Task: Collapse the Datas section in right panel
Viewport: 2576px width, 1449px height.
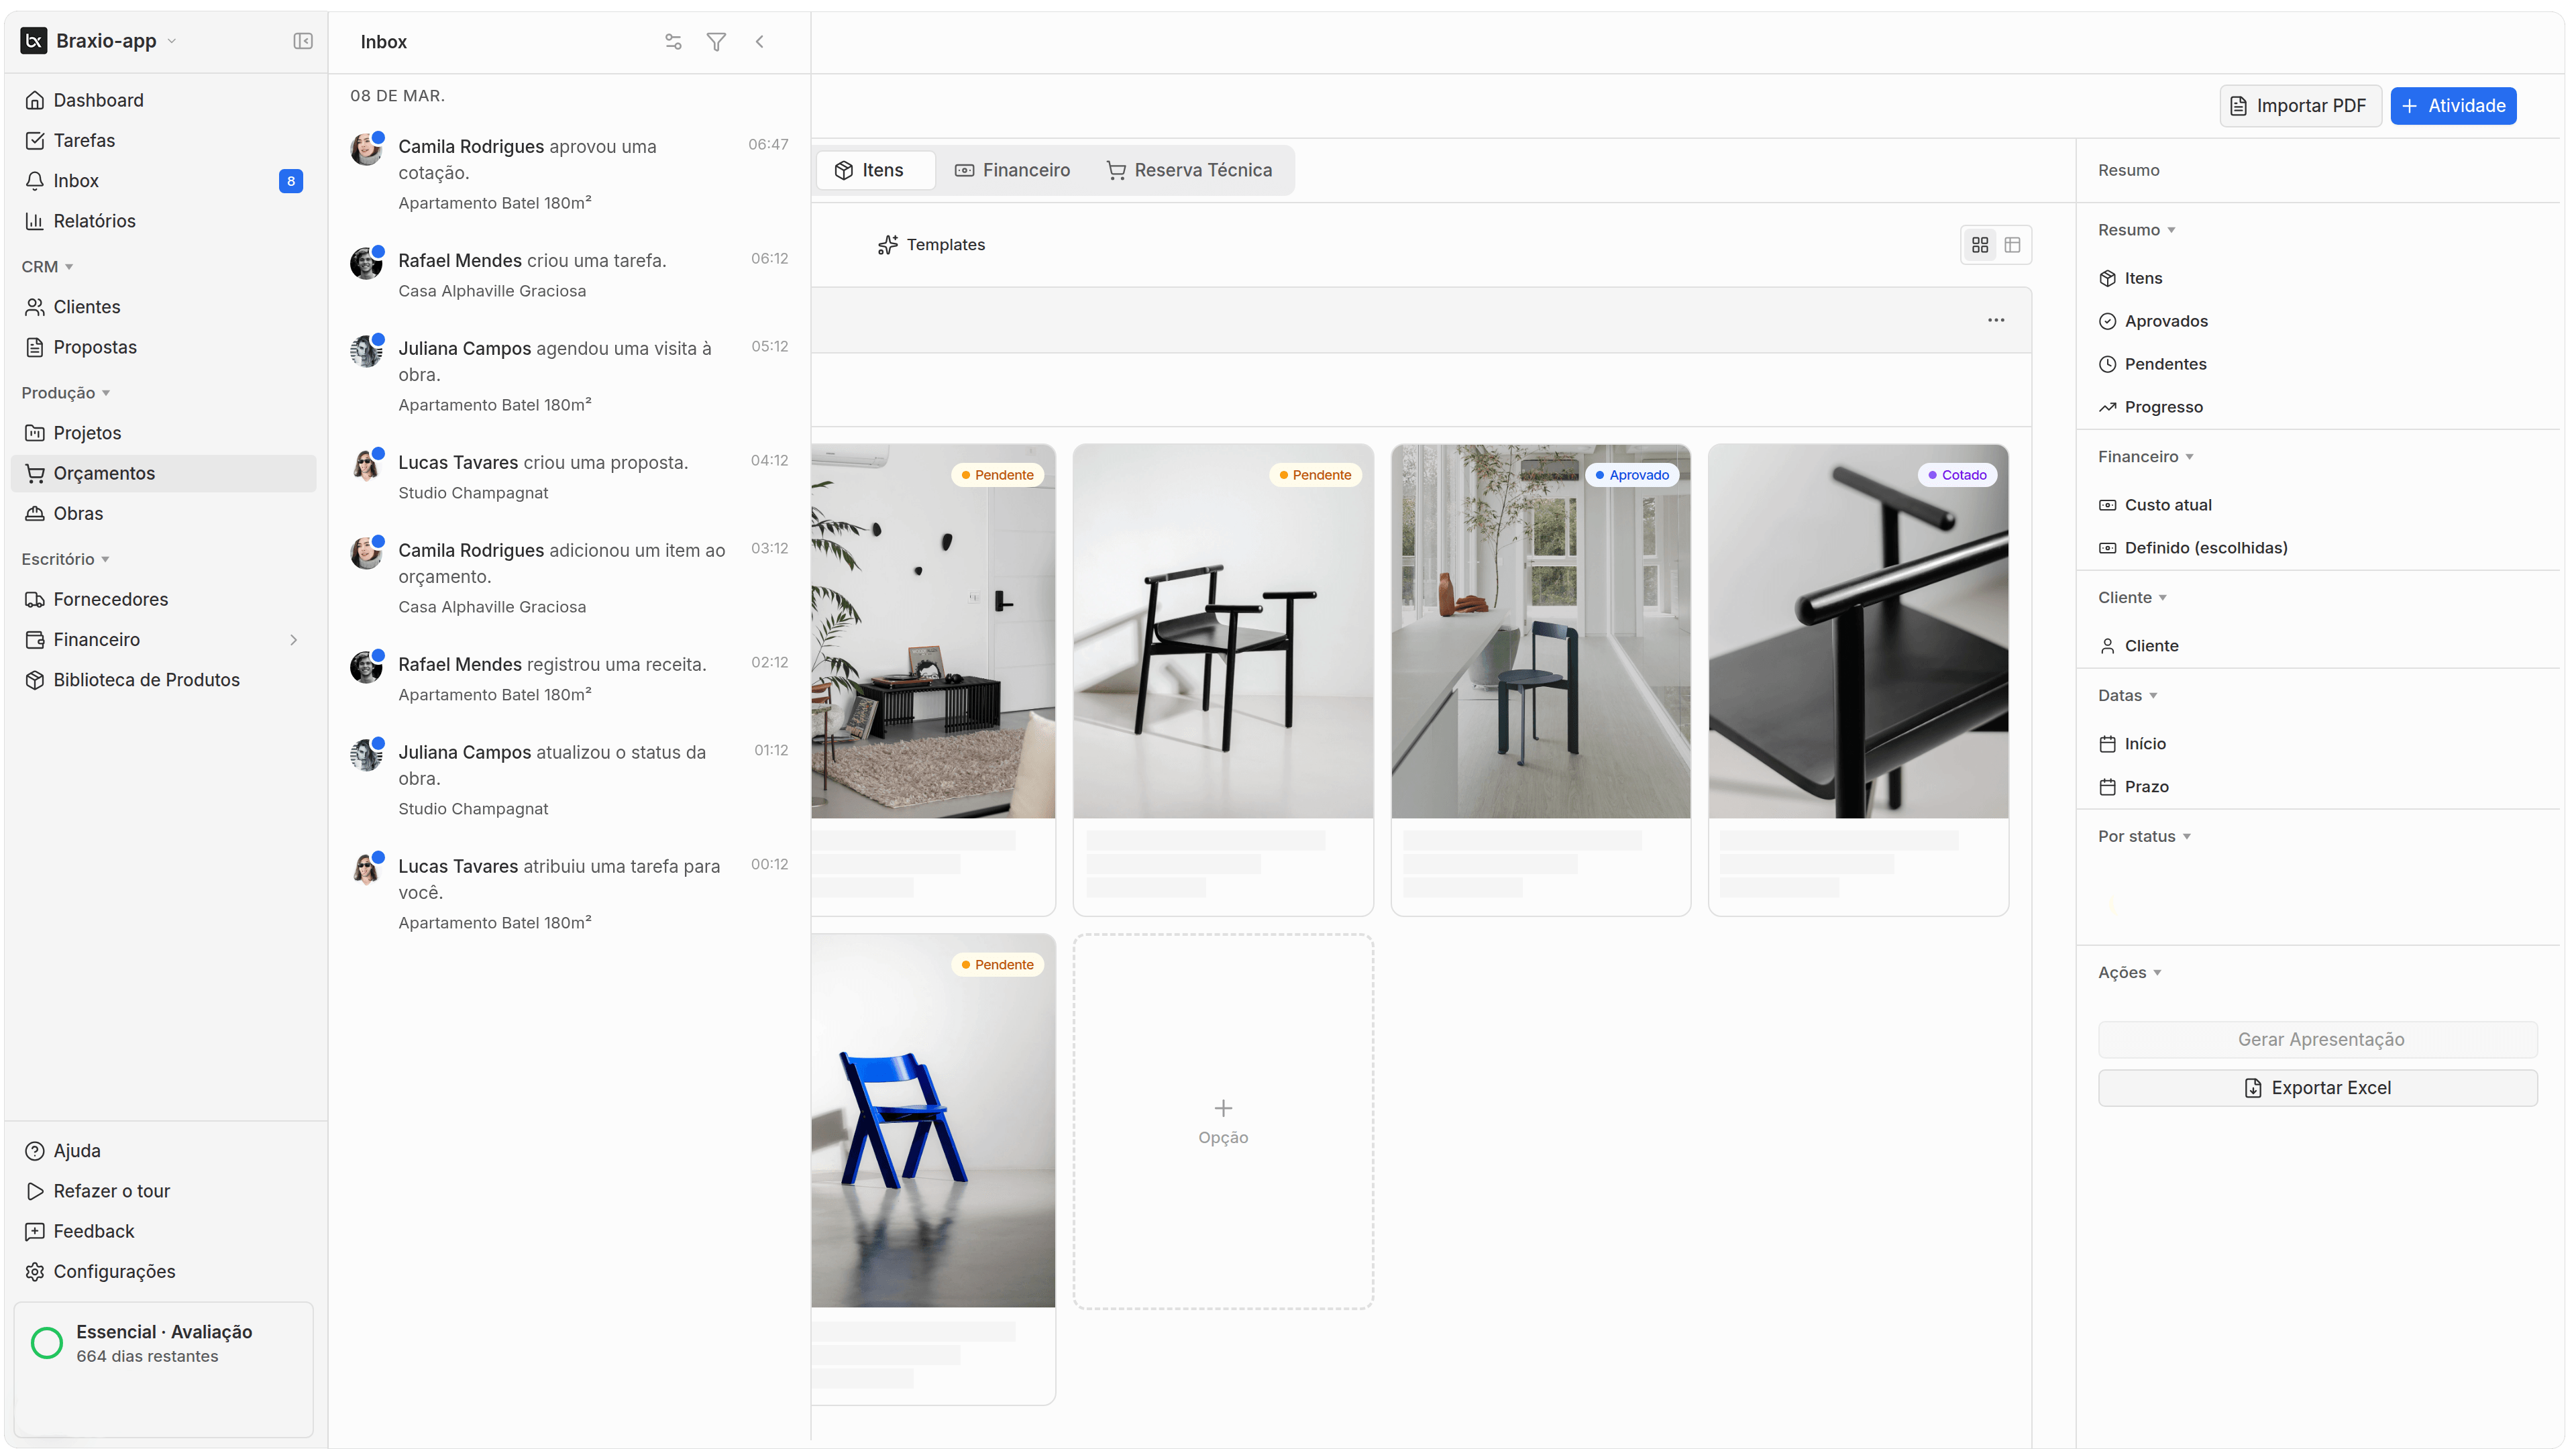Action: point(2127,696)
